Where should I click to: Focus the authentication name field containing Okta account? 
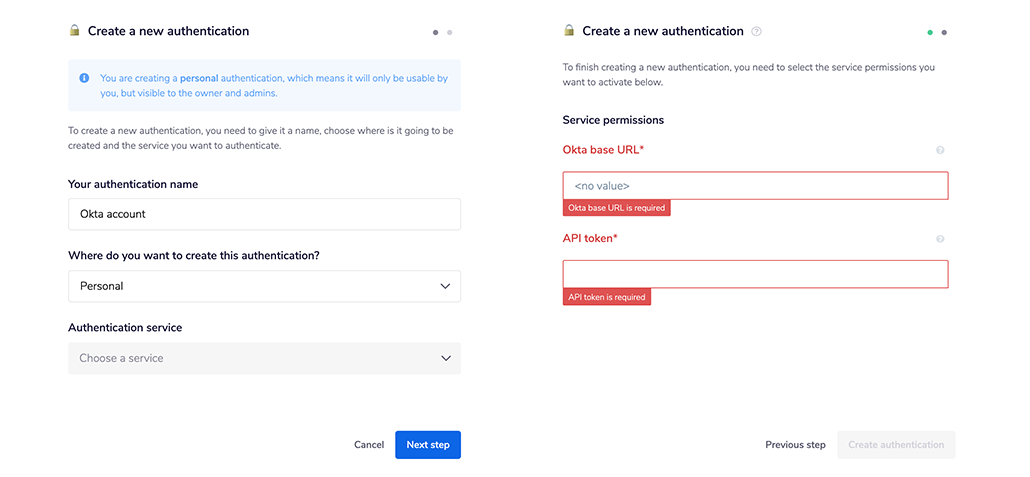[264, 214]
